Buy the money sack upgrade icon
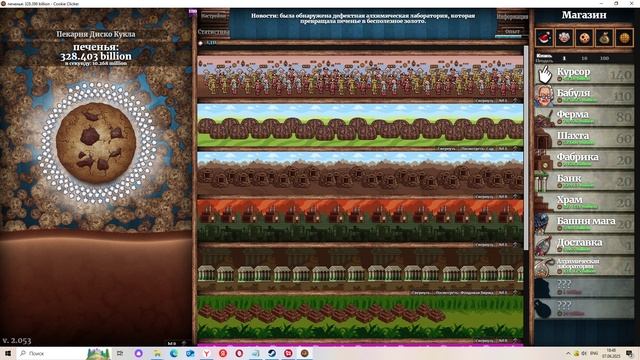 [x=604, y=38]
